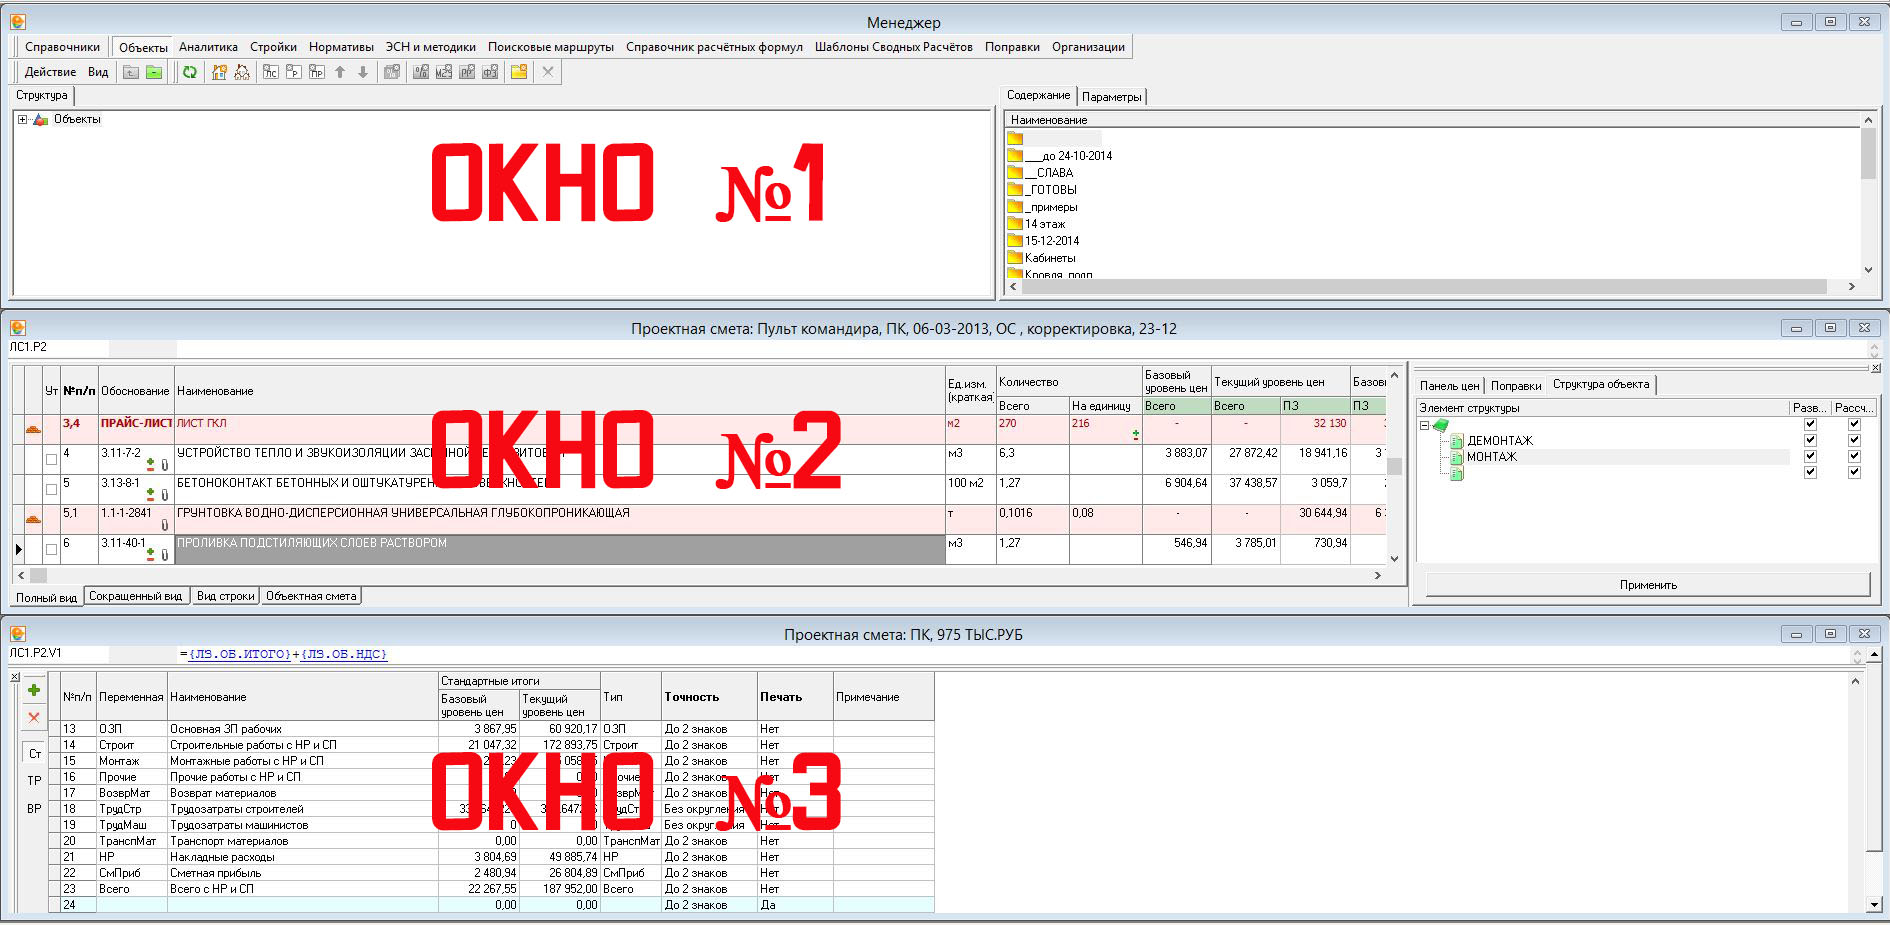Click the yellow folder settings icon
This screenshot has height=925, width=1890.
[519, 72]
